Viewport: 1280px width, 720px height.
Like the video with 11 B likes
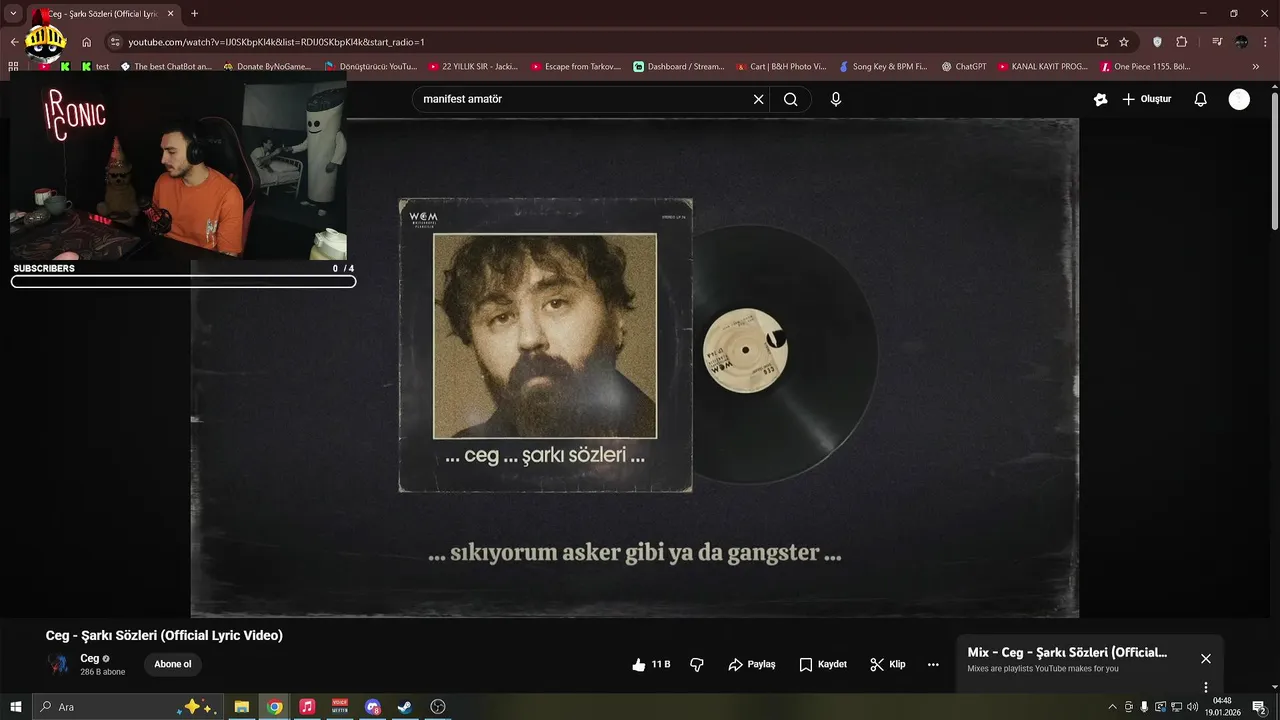[x=651, y=664]
